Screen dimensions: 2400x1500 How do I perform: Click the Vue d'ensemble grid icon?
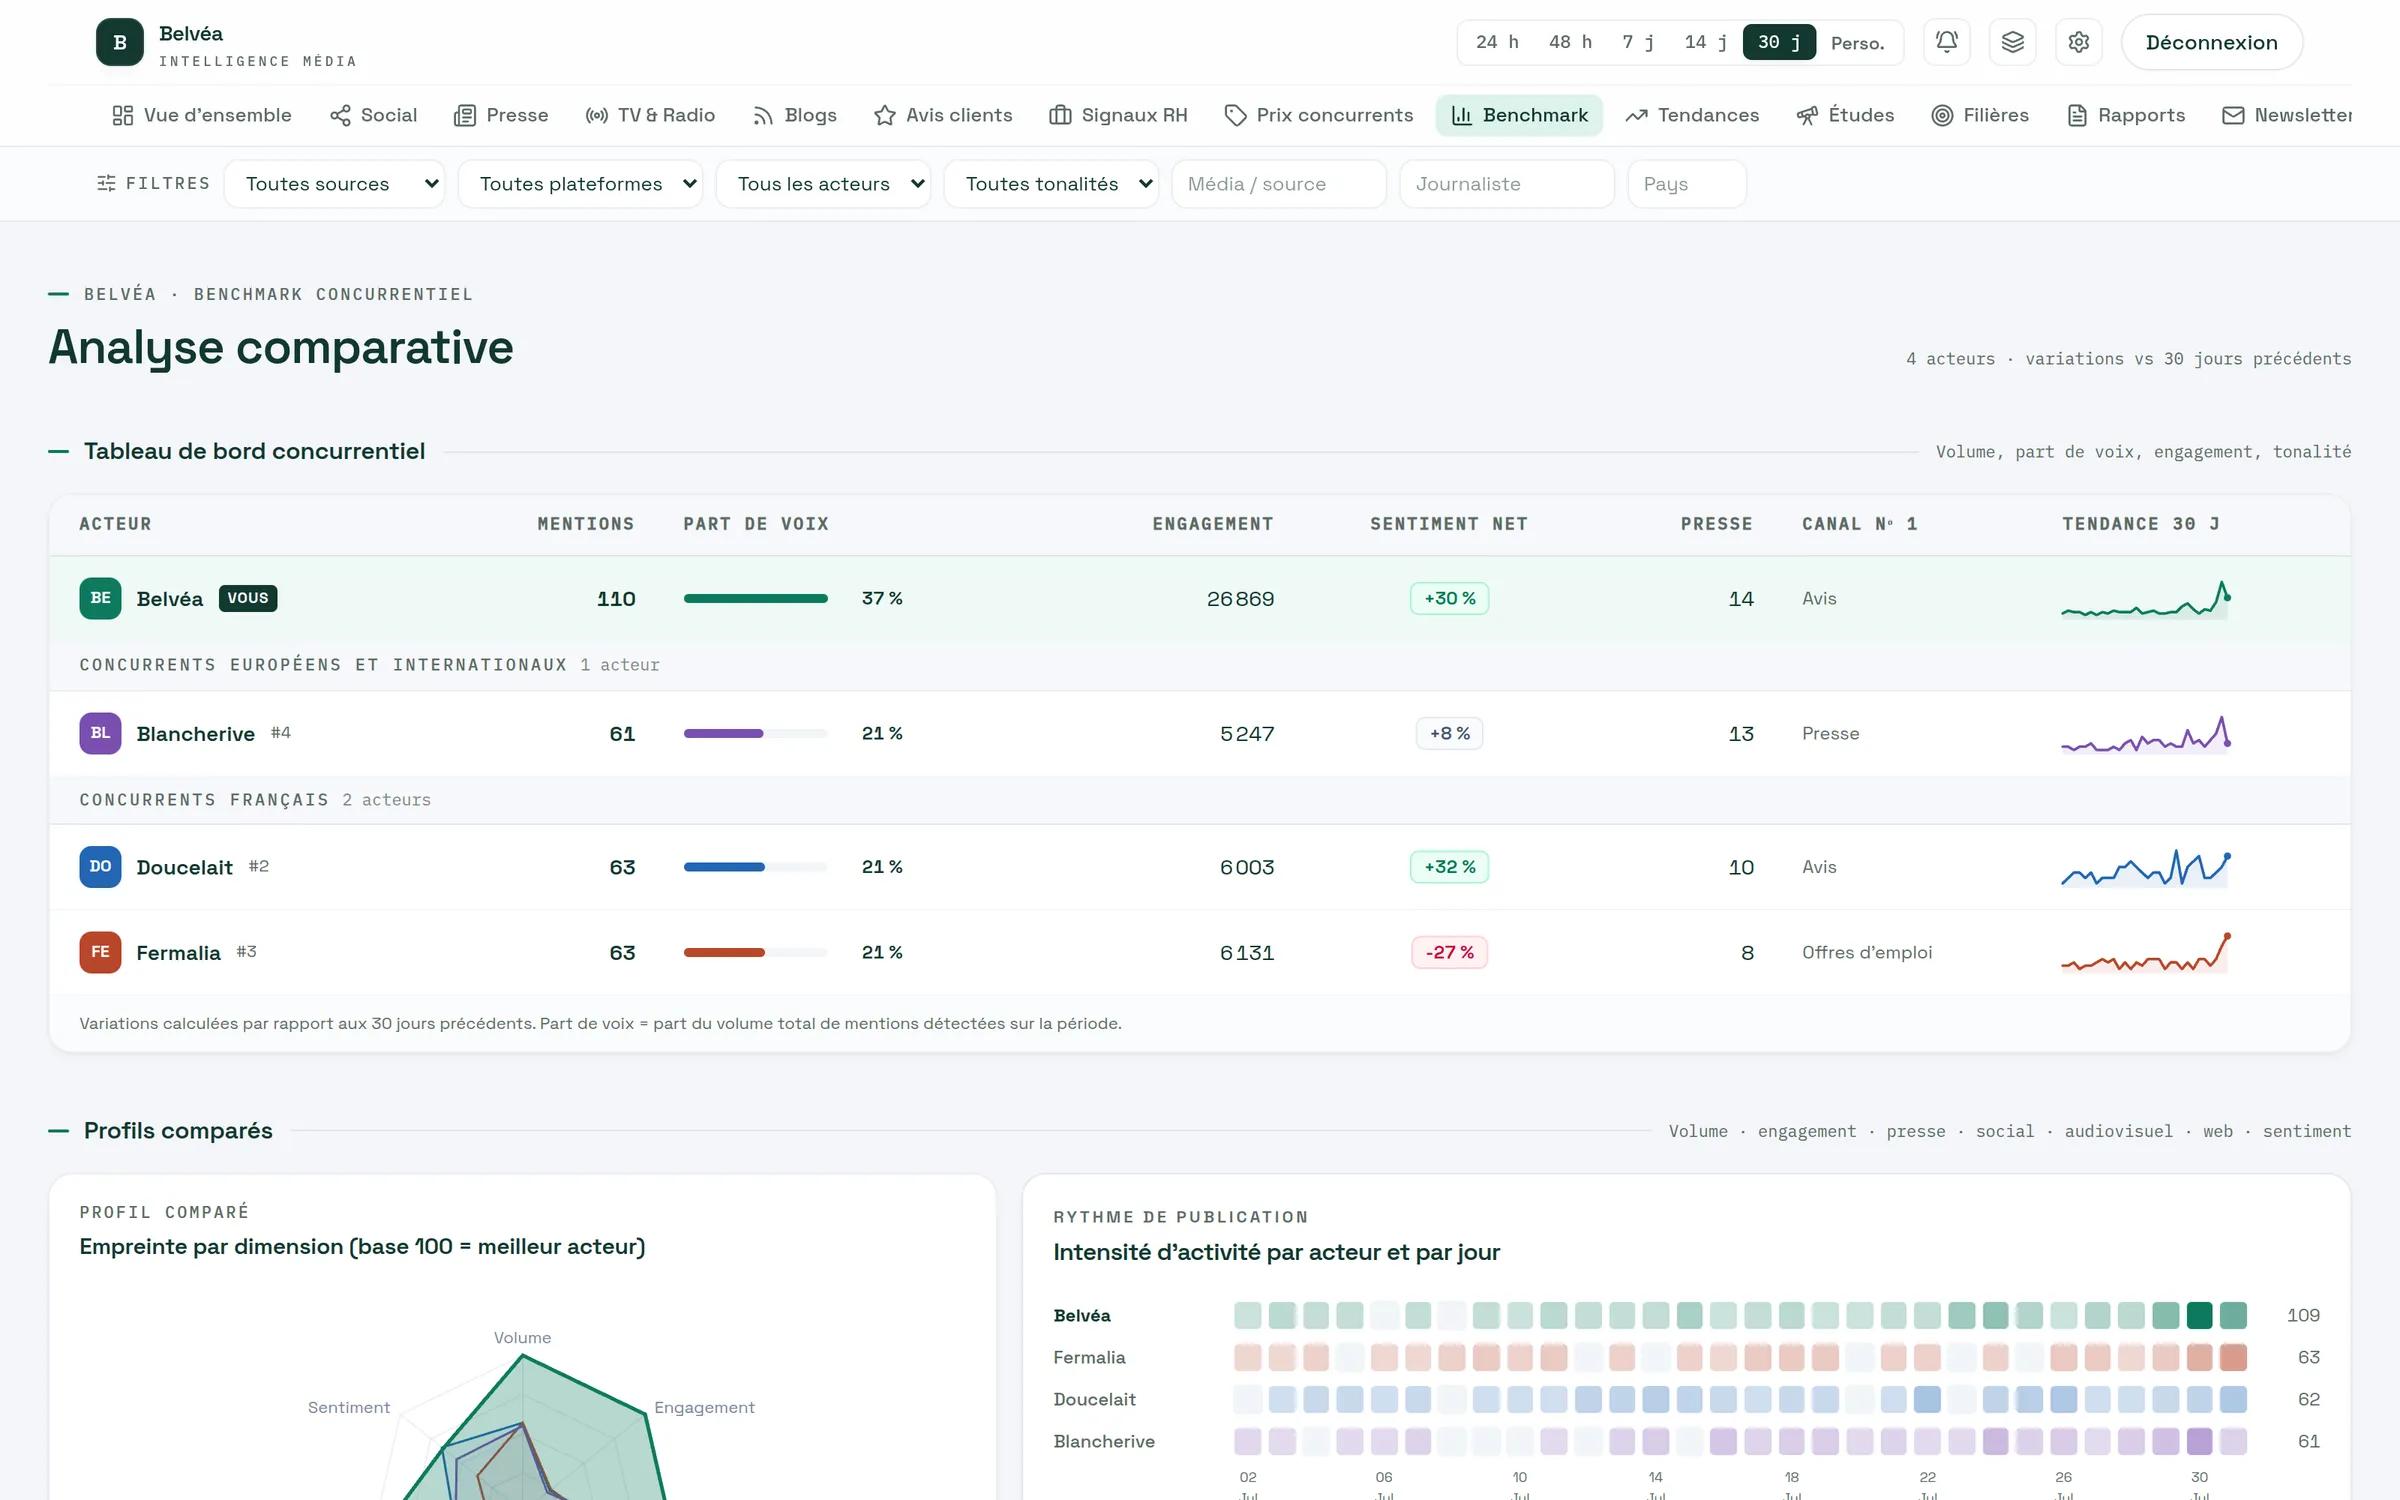(122, 115)
